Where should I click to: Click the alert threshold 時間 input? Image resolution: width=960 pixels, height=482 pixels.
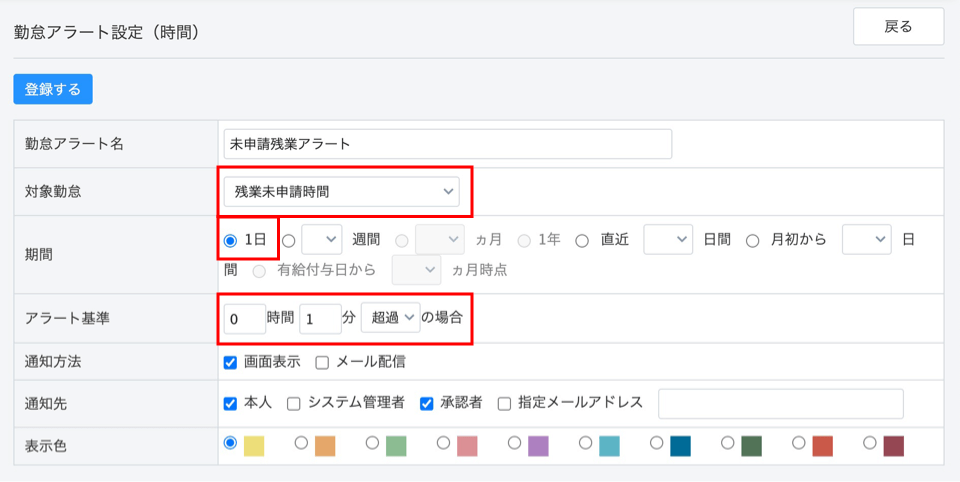(244, 318)
